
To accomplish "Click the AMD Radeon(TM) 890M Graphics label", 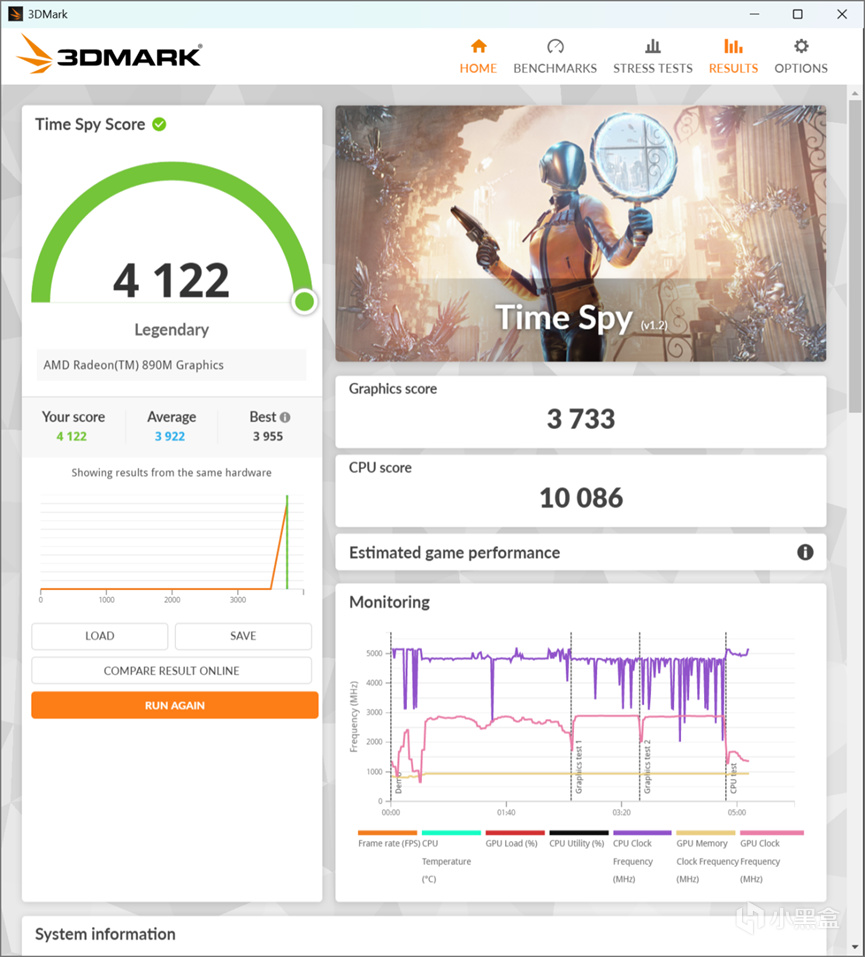I will point(134,365).
